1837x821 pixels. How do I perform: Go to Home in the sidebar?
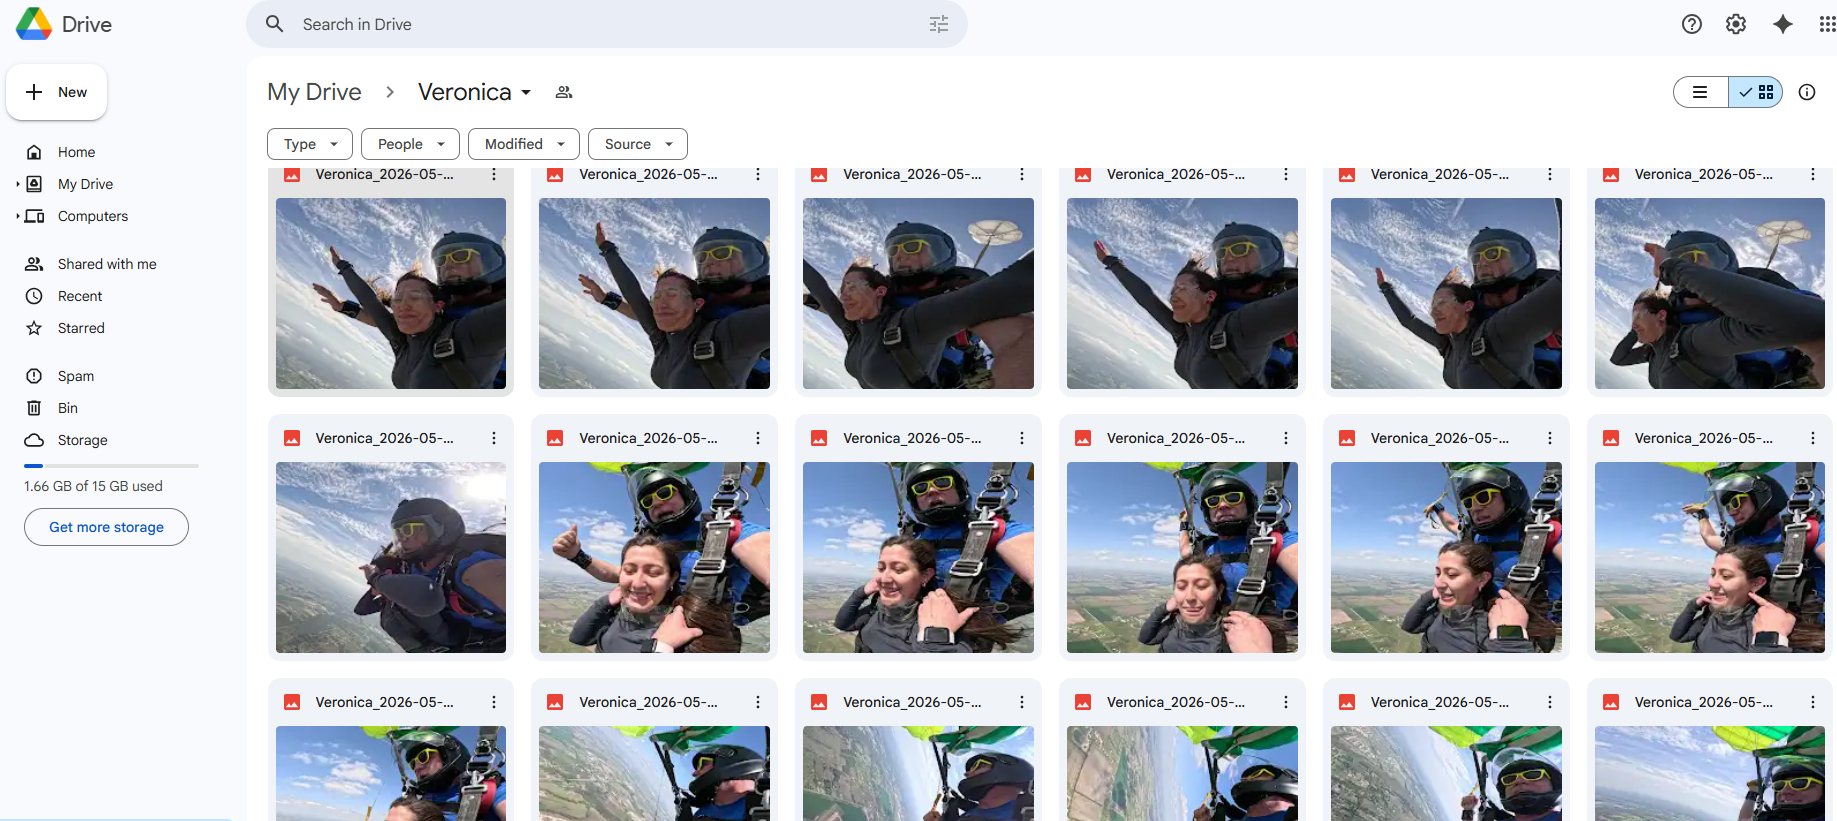tap(76, 152)
